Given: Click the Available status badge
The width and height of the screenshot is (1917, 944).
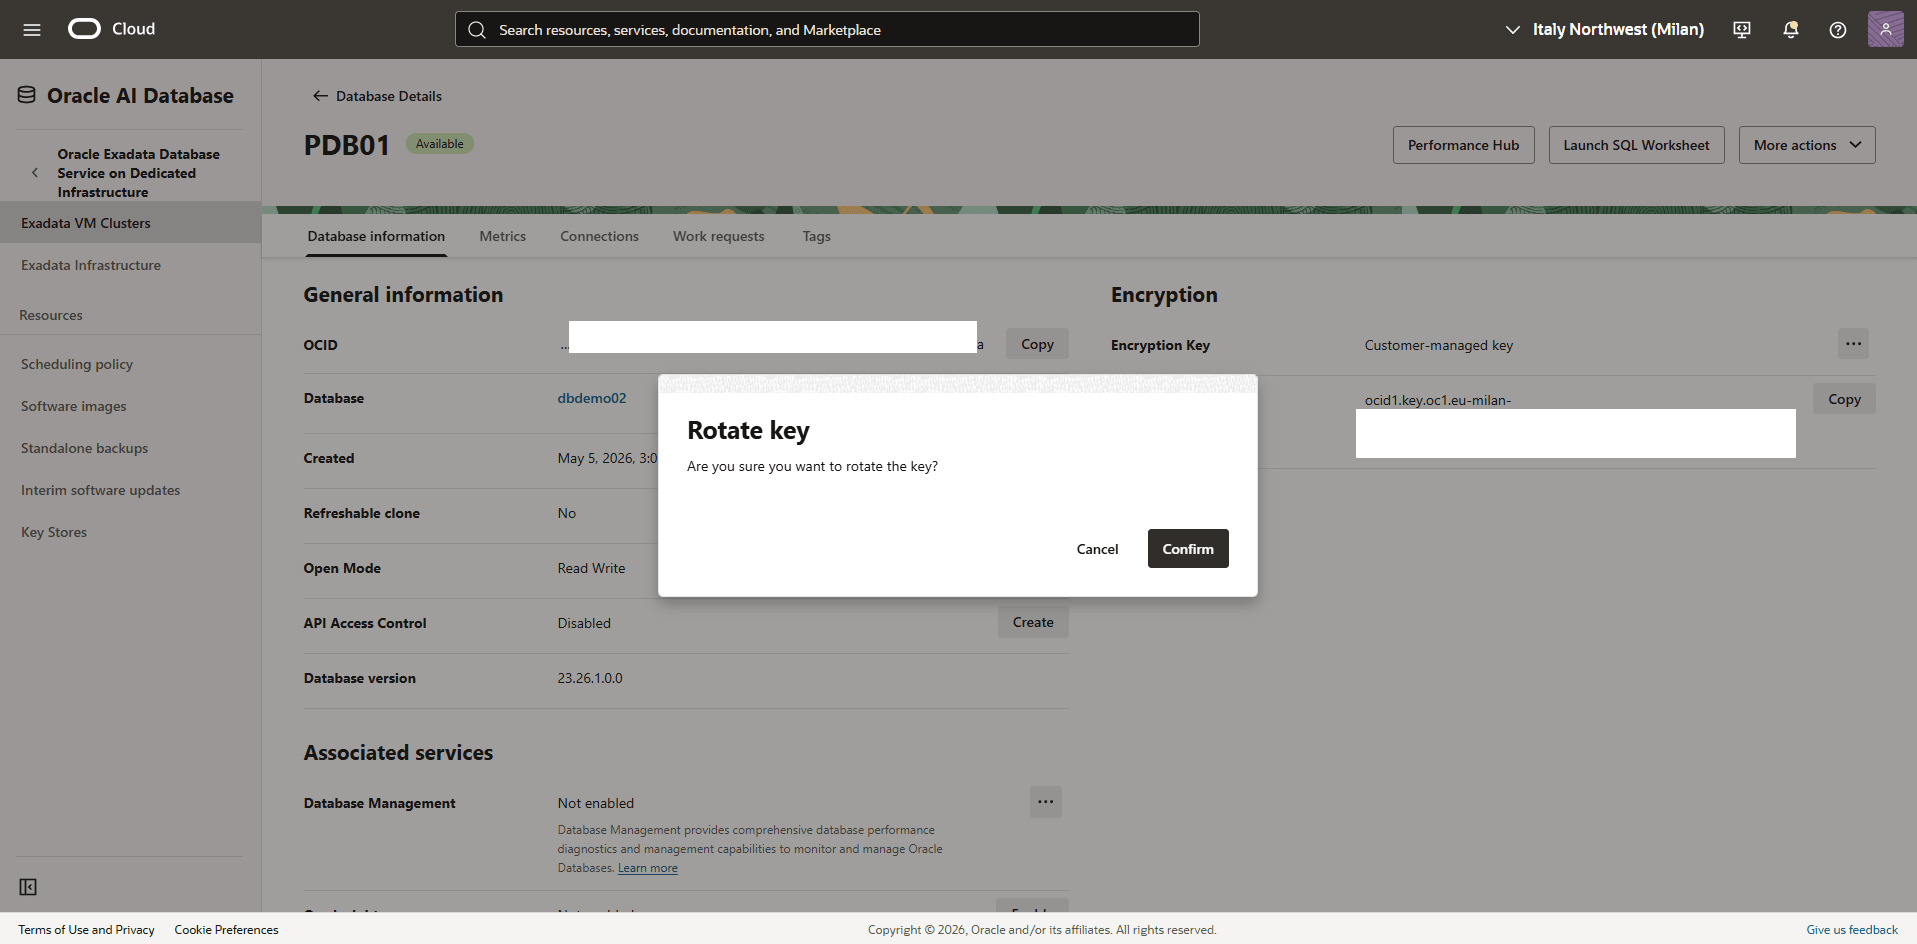Looking at the screenshot, I should pyautogui.click(x=439, y=144).
